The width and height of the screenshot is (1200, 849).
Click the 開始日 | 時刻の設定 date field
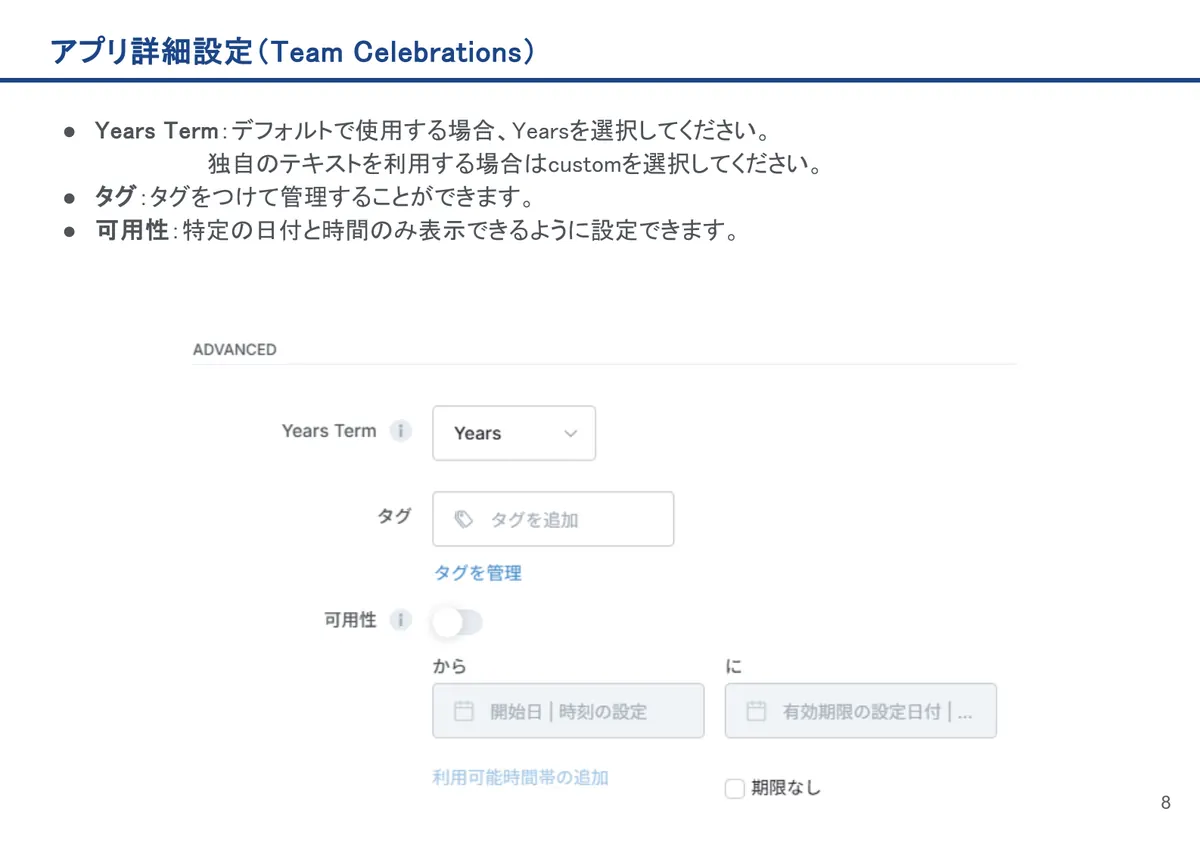click(x=568, y=711)
